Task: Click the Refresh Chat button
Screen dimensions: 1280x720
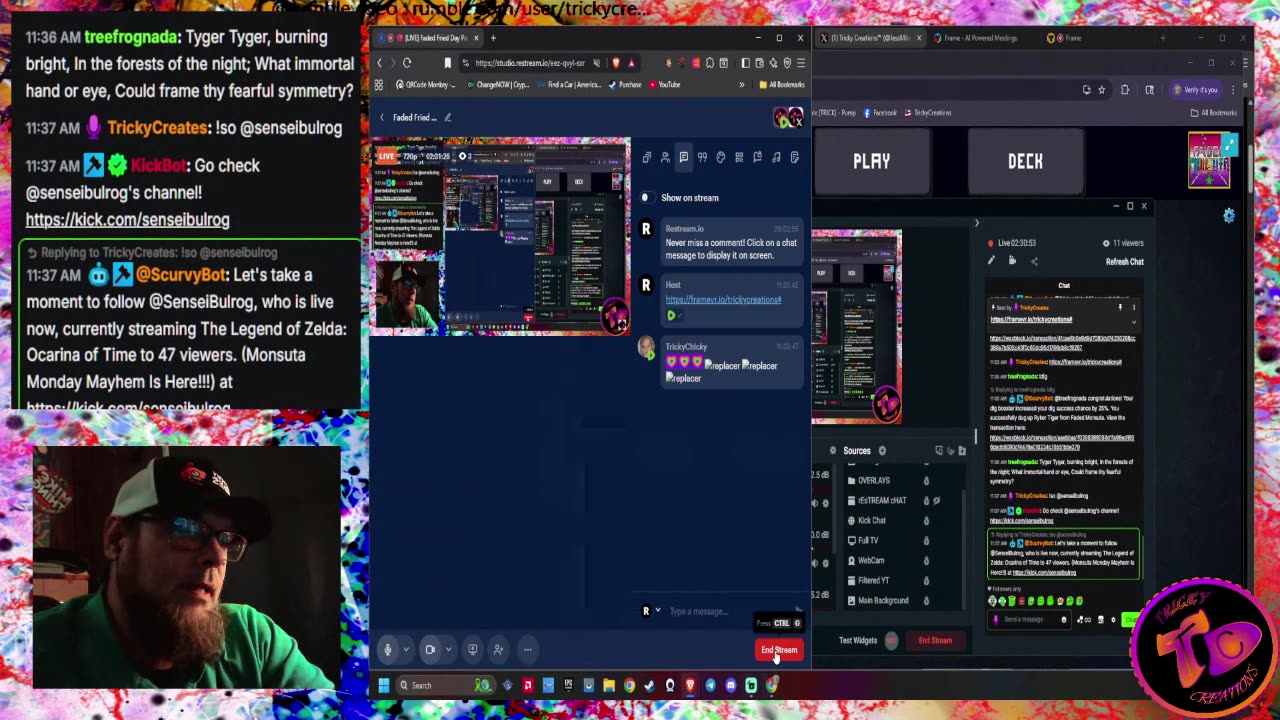Action: pyautogui.click(x=1124, y=262)
